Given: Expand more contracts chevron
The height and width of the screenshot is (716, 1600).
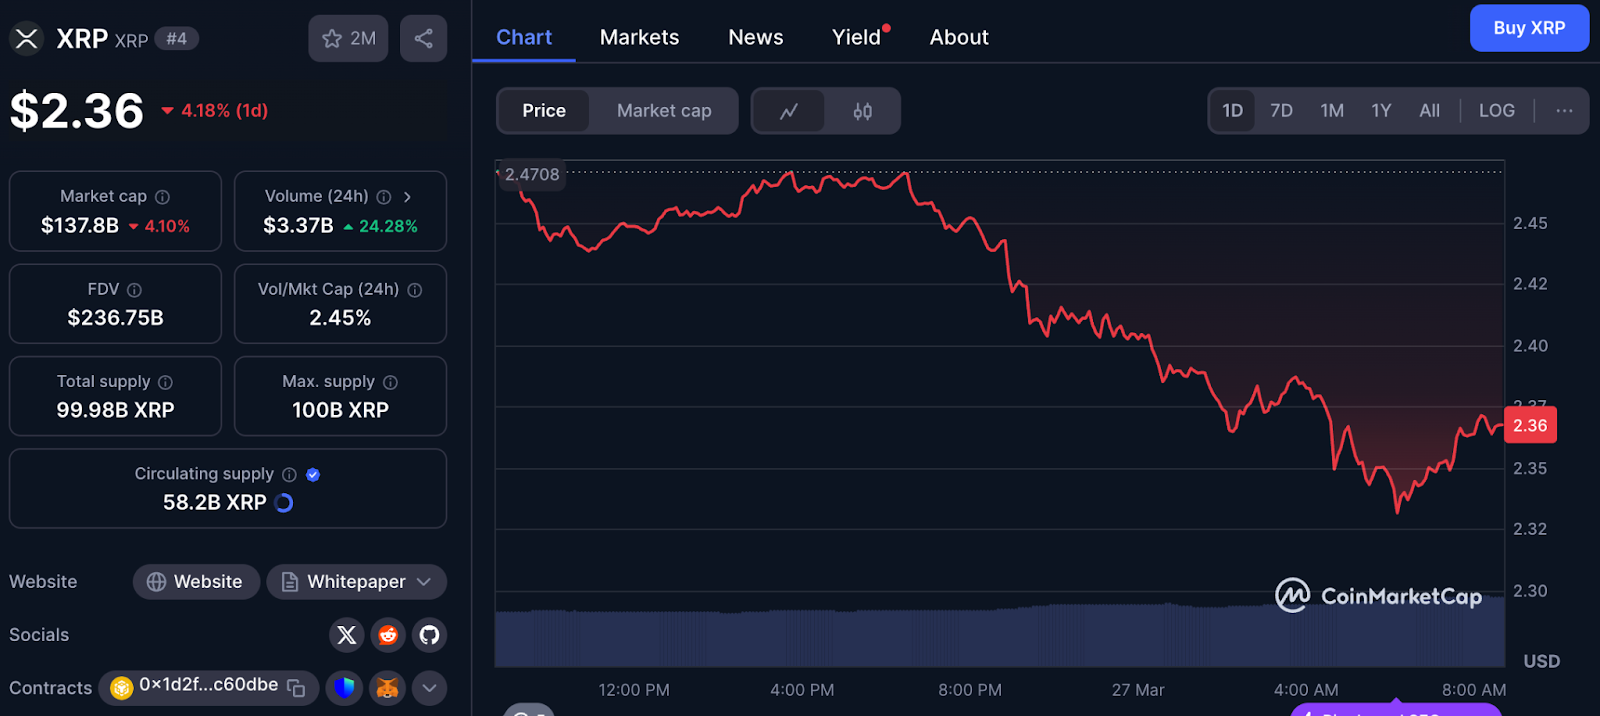Looking at the screenshot, I should pyautogui.click(x=429, y=688).
